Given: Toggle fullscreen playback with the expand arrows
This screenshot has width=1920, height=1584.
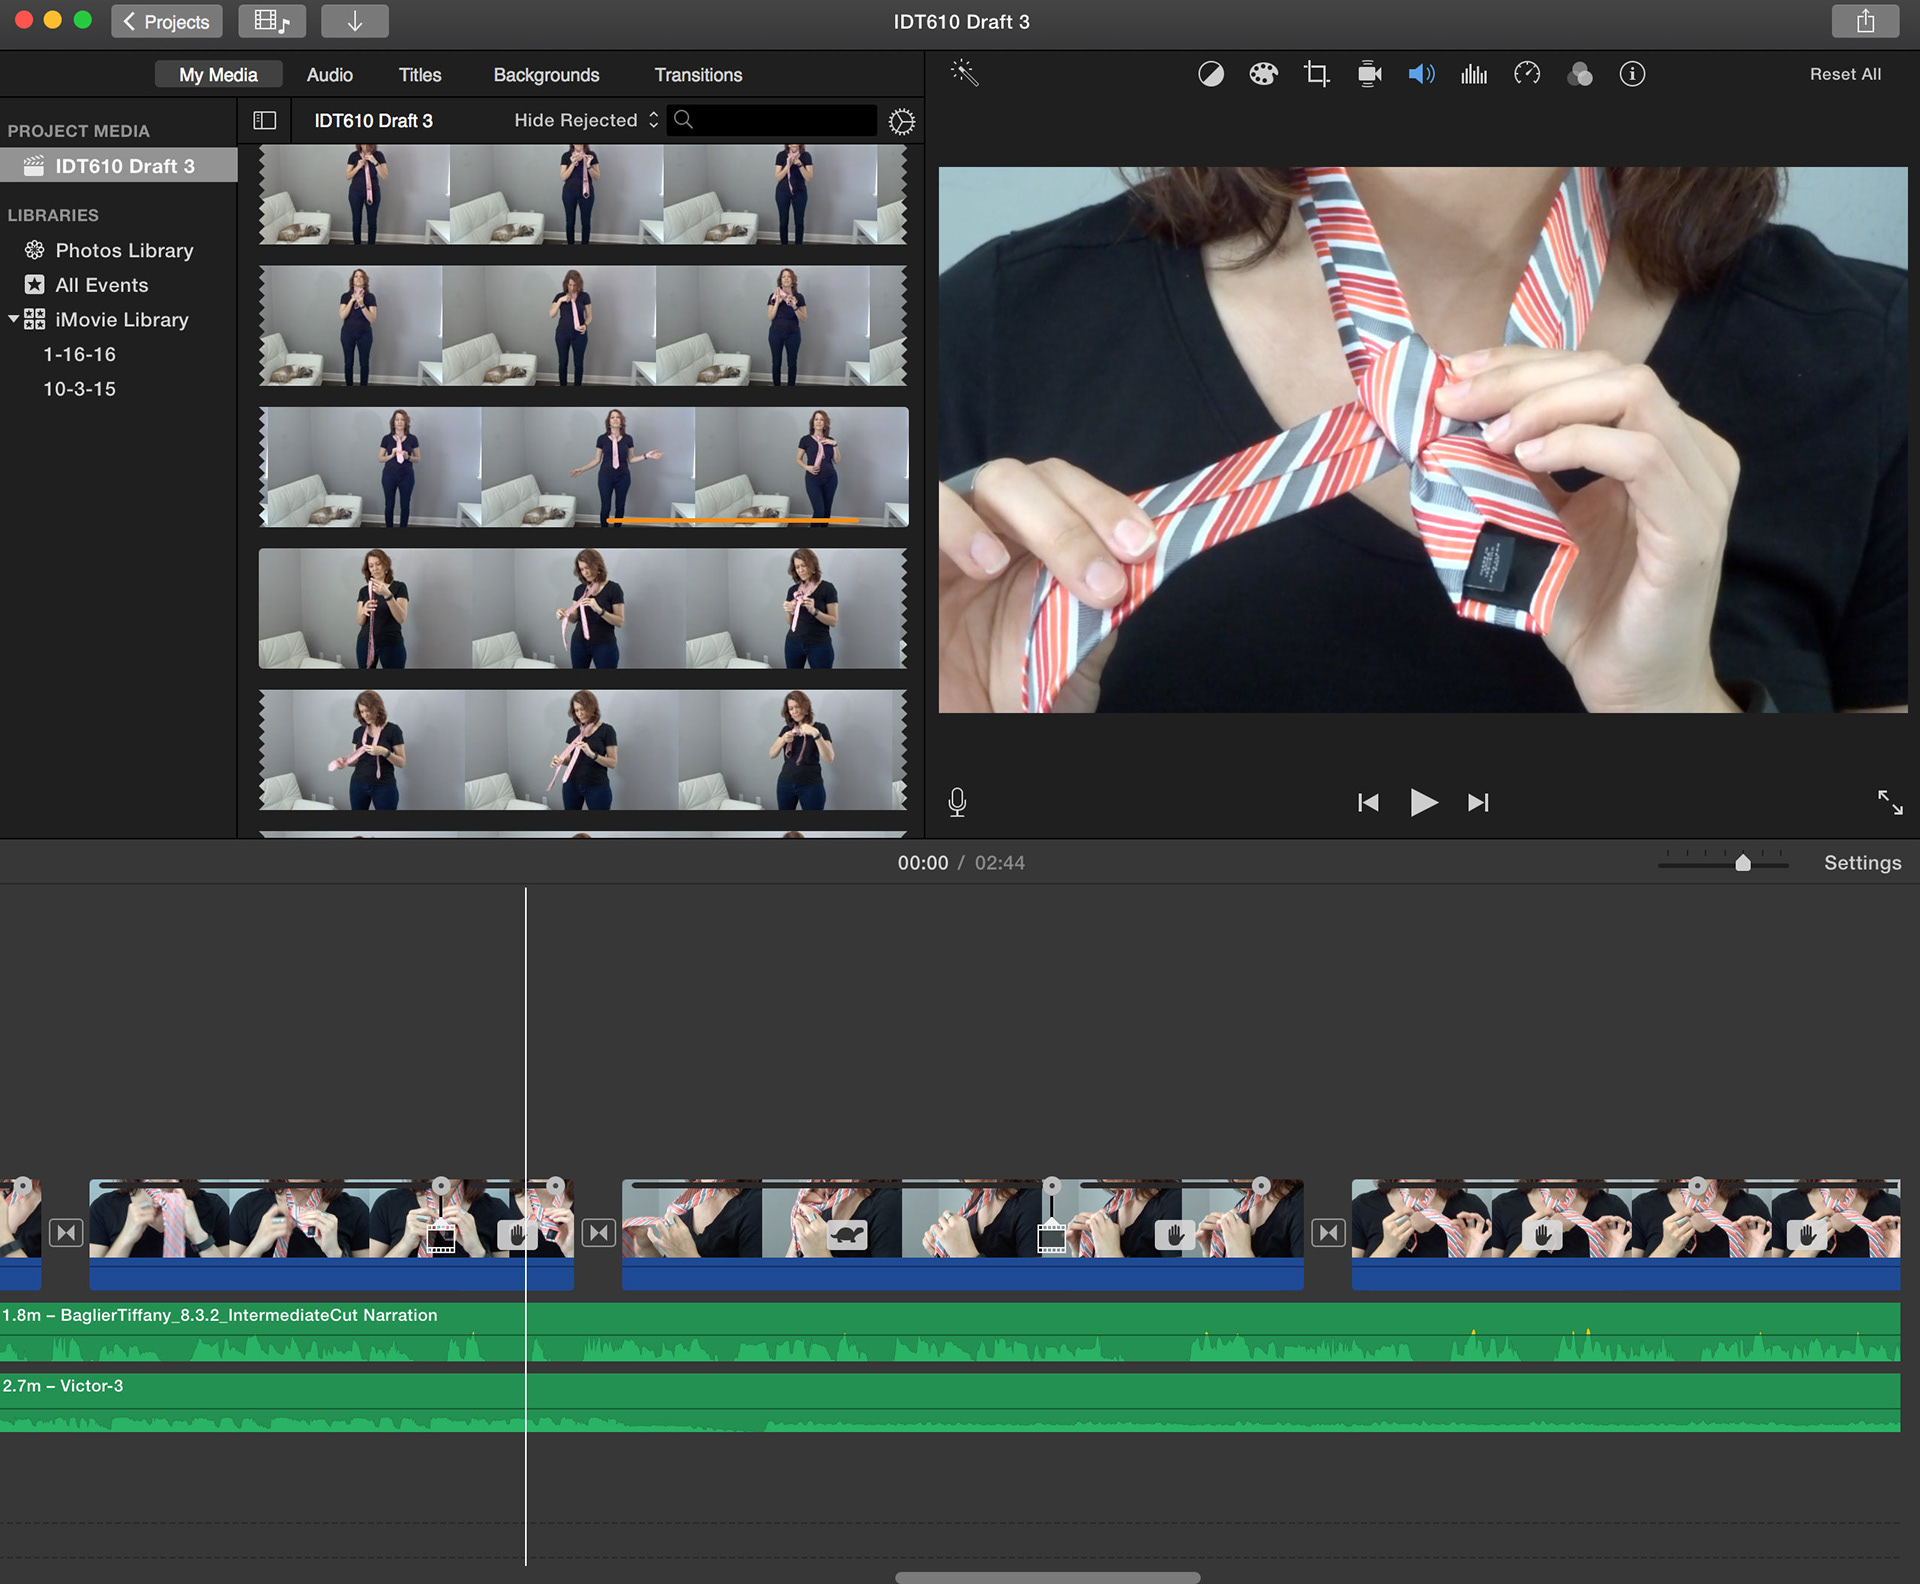Looking at the screenshot, I should [1889, 802].
